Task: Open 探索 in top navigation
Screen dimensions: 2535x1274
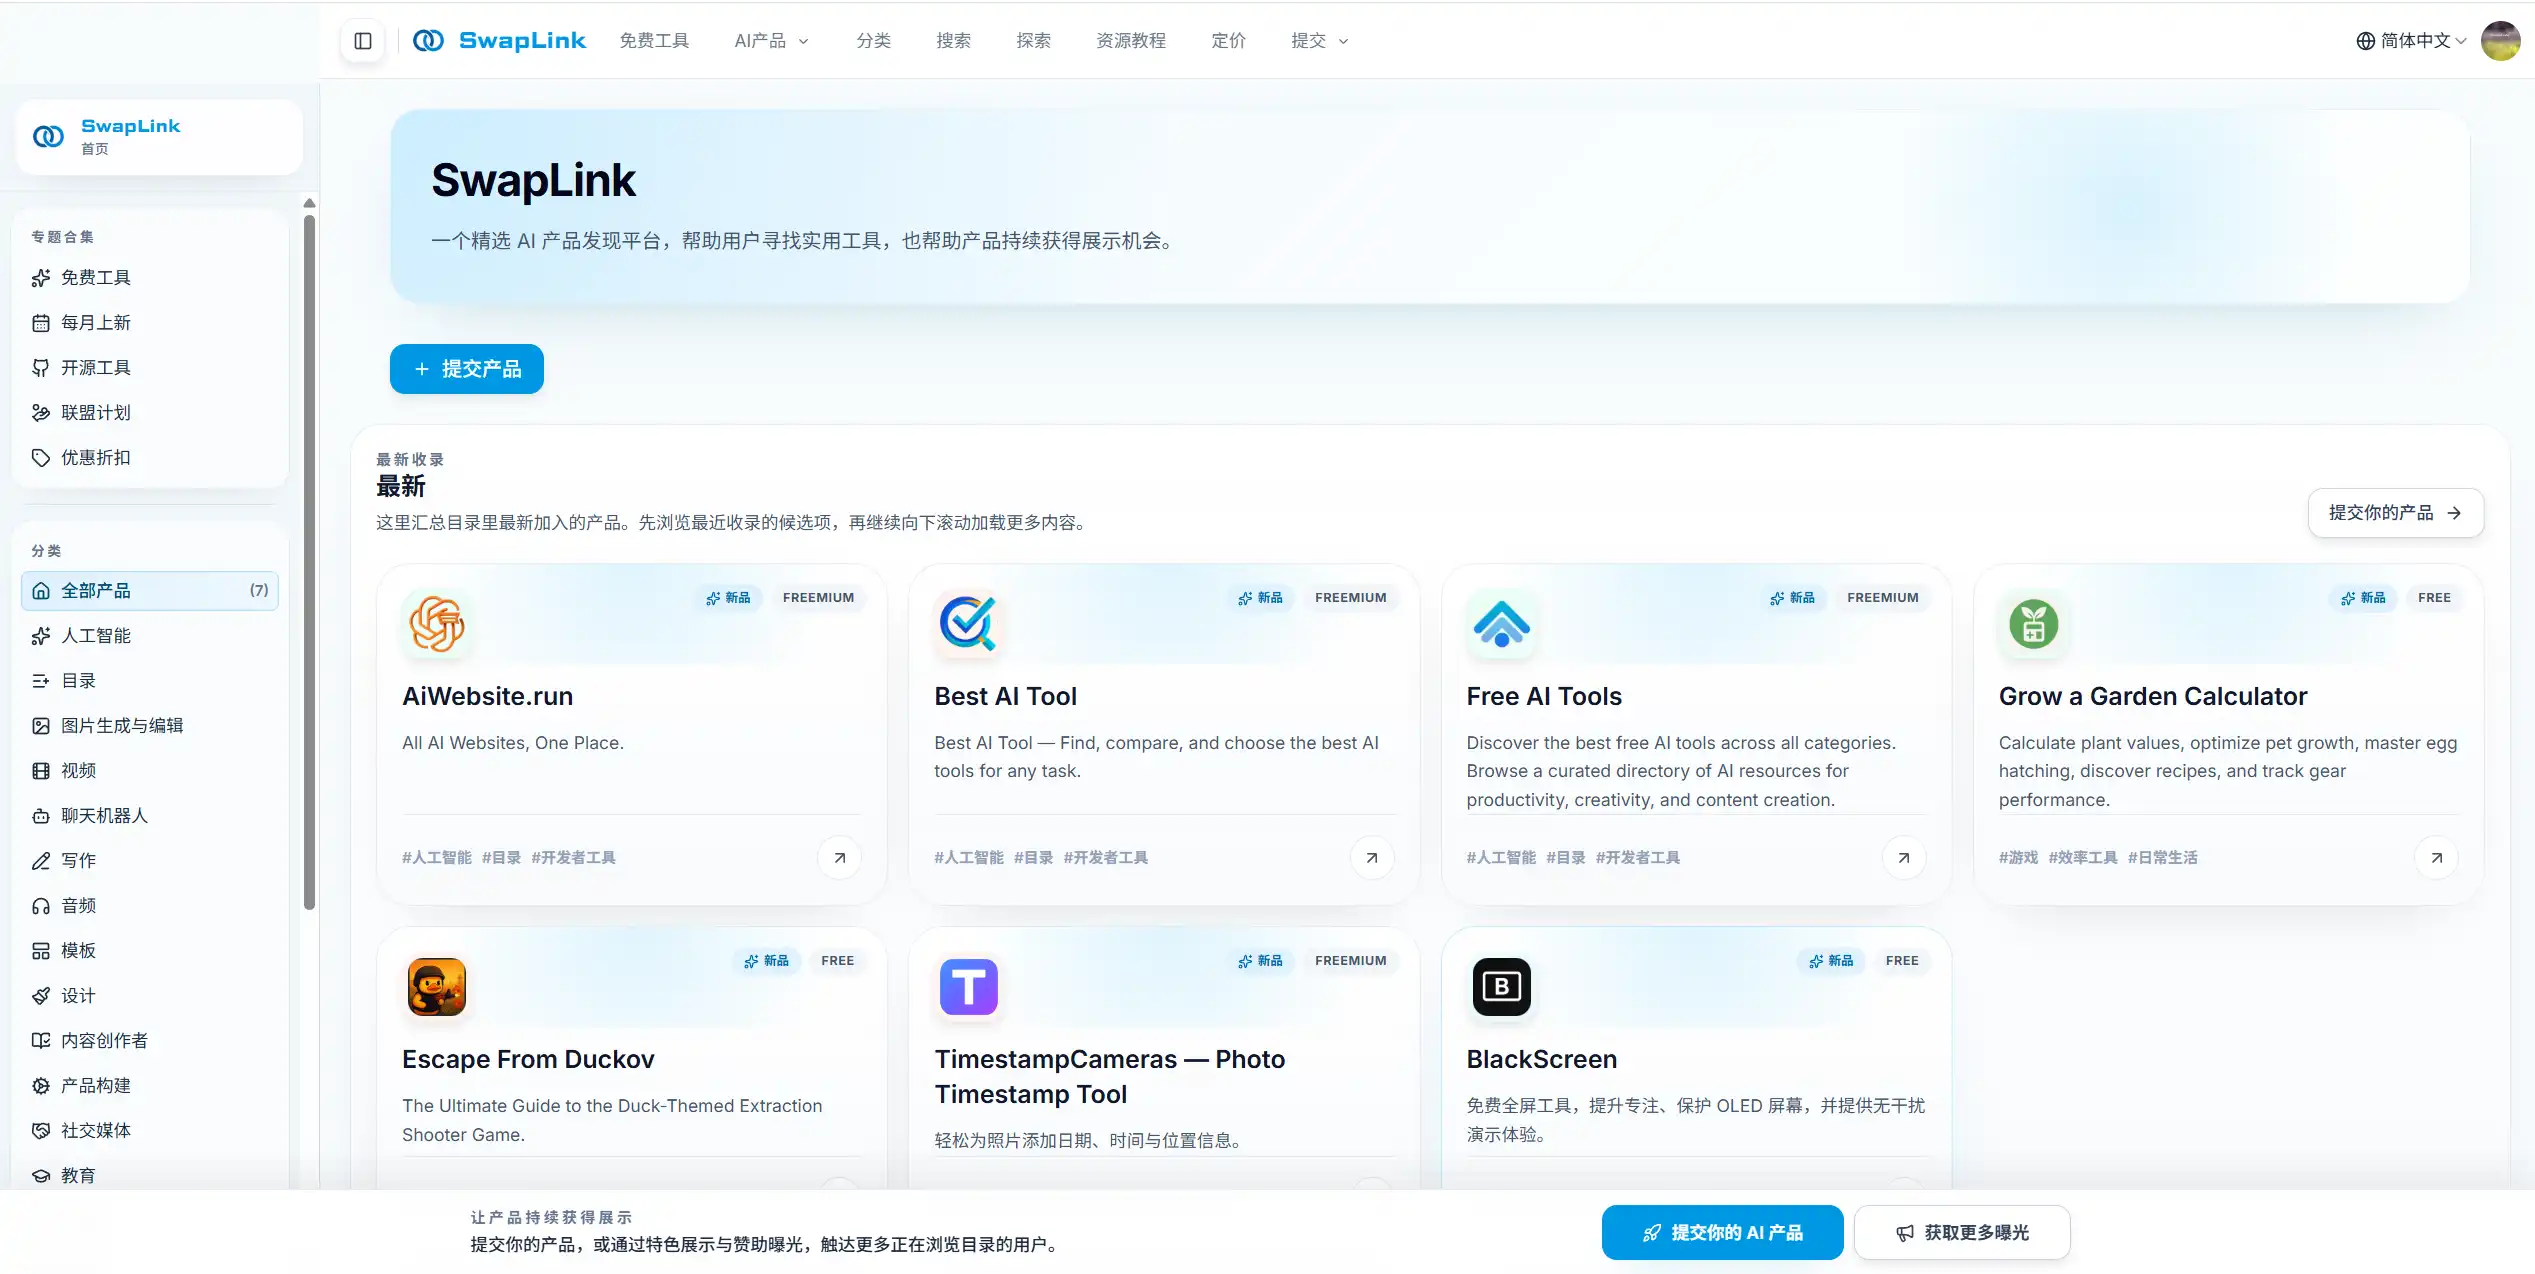Action: (x=1033, y=41)
